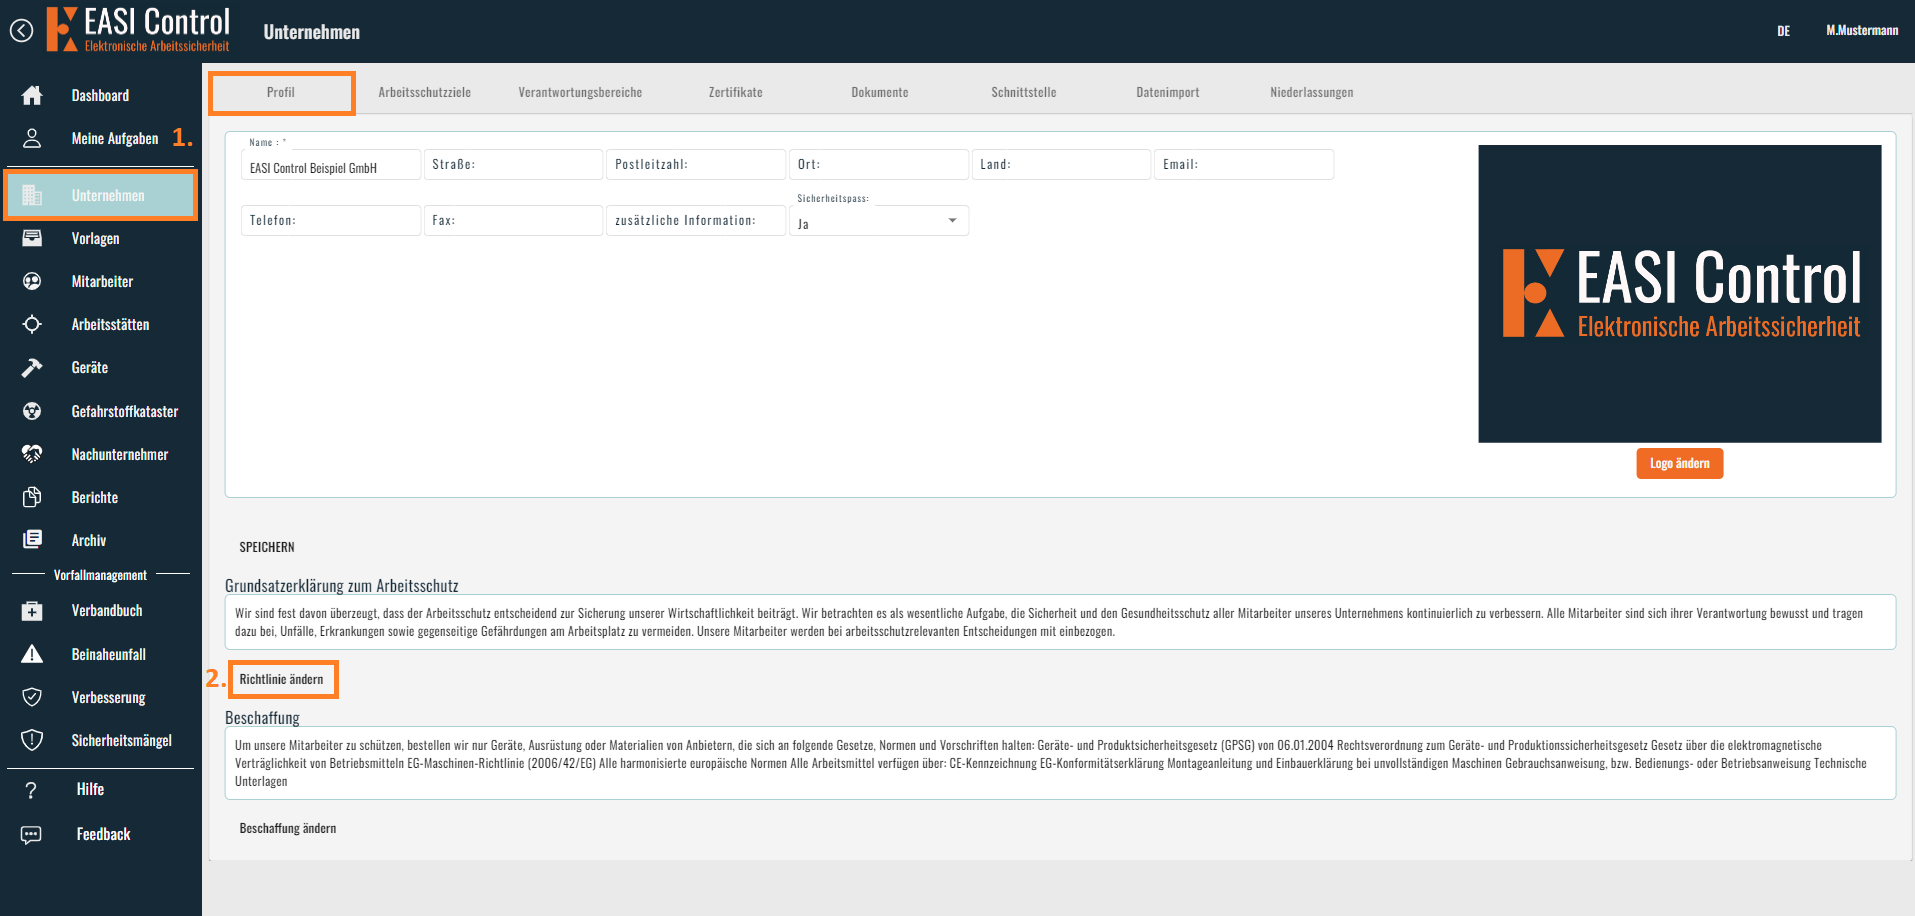Viewport: 1915px width, 916px height.
Task: Click the Verbandbuch first-aid icon
Action: (x=32, y=611)
